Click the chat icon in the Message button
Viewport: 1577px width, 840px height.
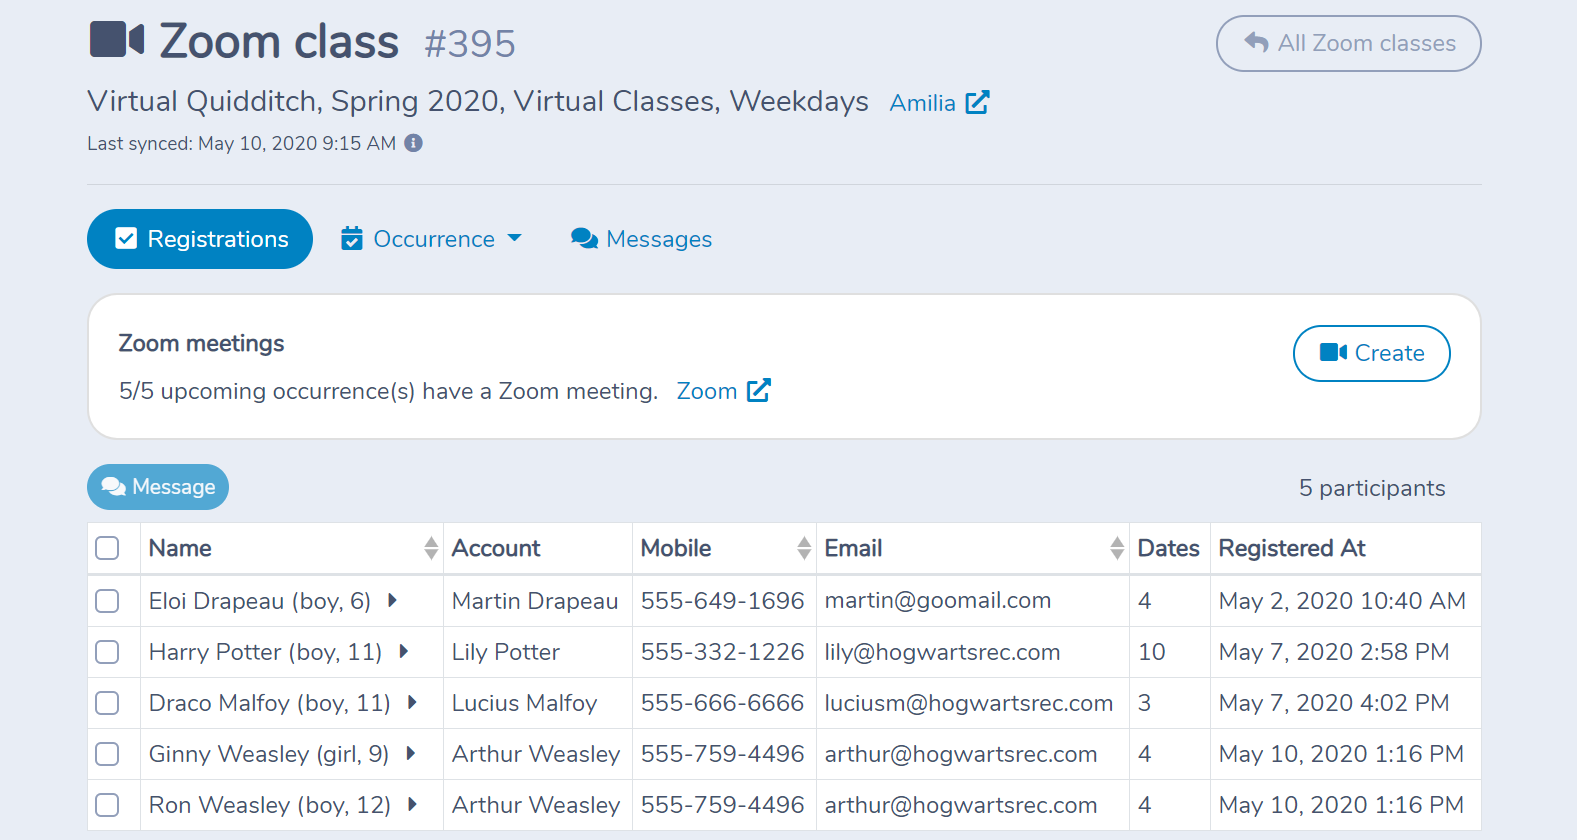coord(114,486)
